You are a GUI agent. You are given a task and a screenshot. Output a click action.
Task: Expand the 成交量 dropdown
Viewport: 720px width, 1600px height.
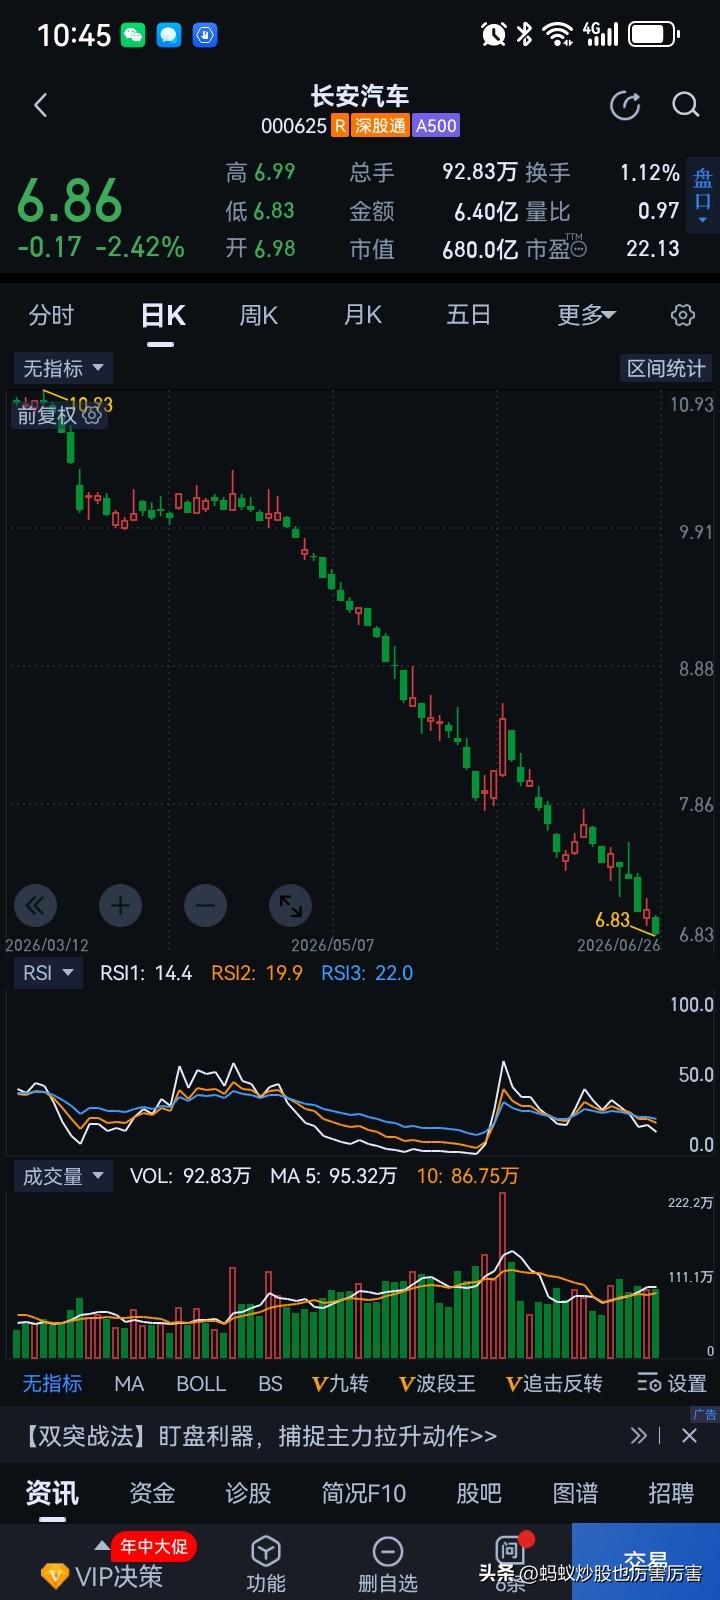coord(63,1176)
